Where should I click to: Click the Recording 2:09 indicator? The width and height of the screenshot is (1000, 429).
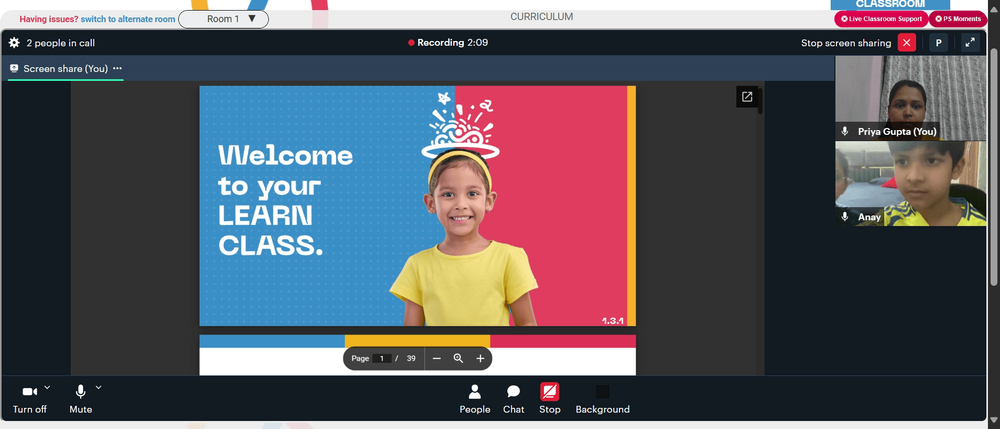tap(448, 43)
